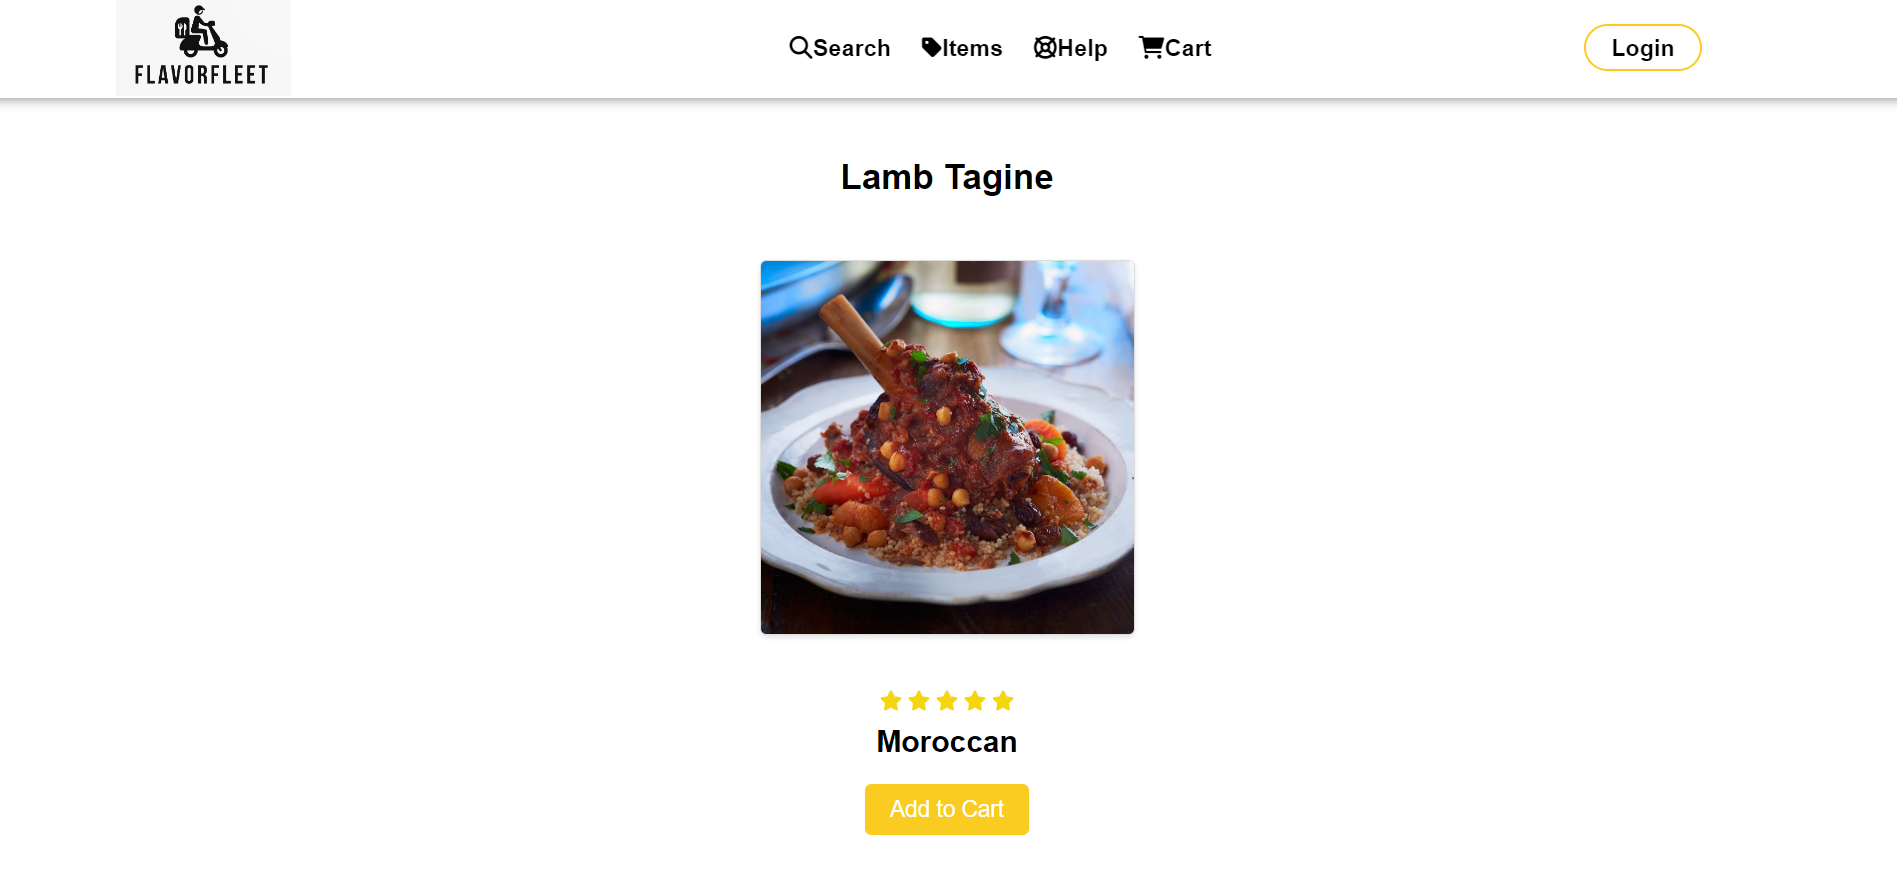Click the Login button
The image size is (1897, 886).
coord(1642,48)
